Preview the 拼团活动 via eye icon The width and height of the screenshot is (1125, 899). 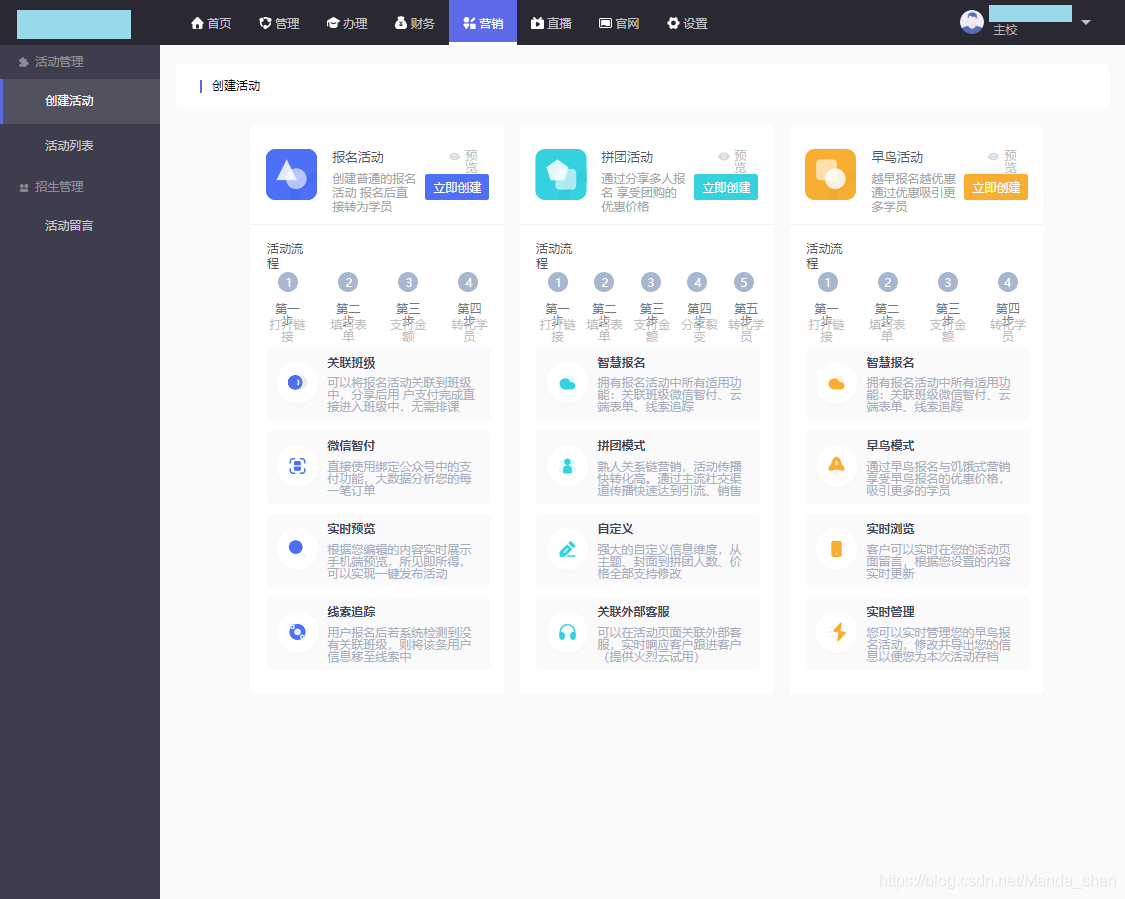(723, 156)
